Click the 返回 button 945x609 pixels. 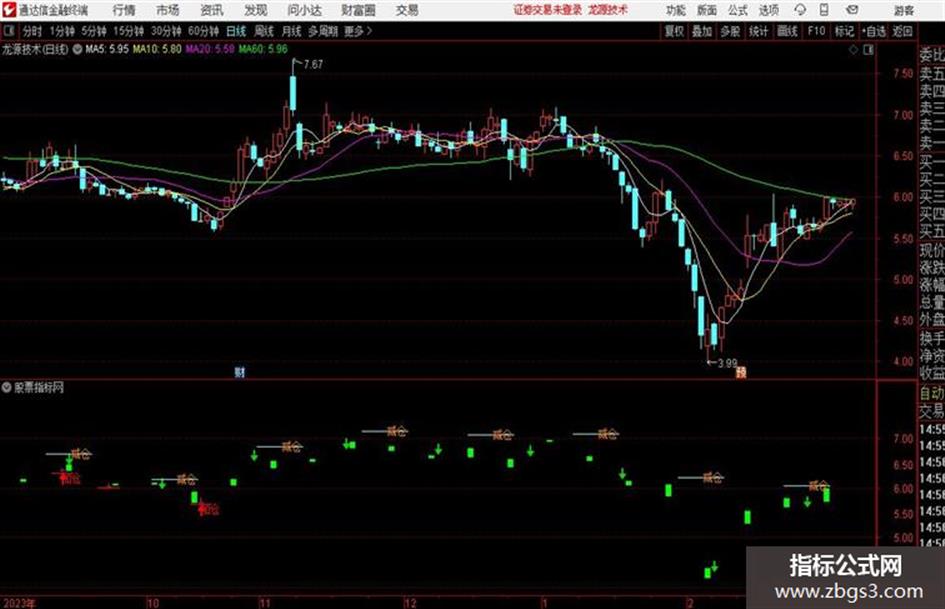point(902,31)
